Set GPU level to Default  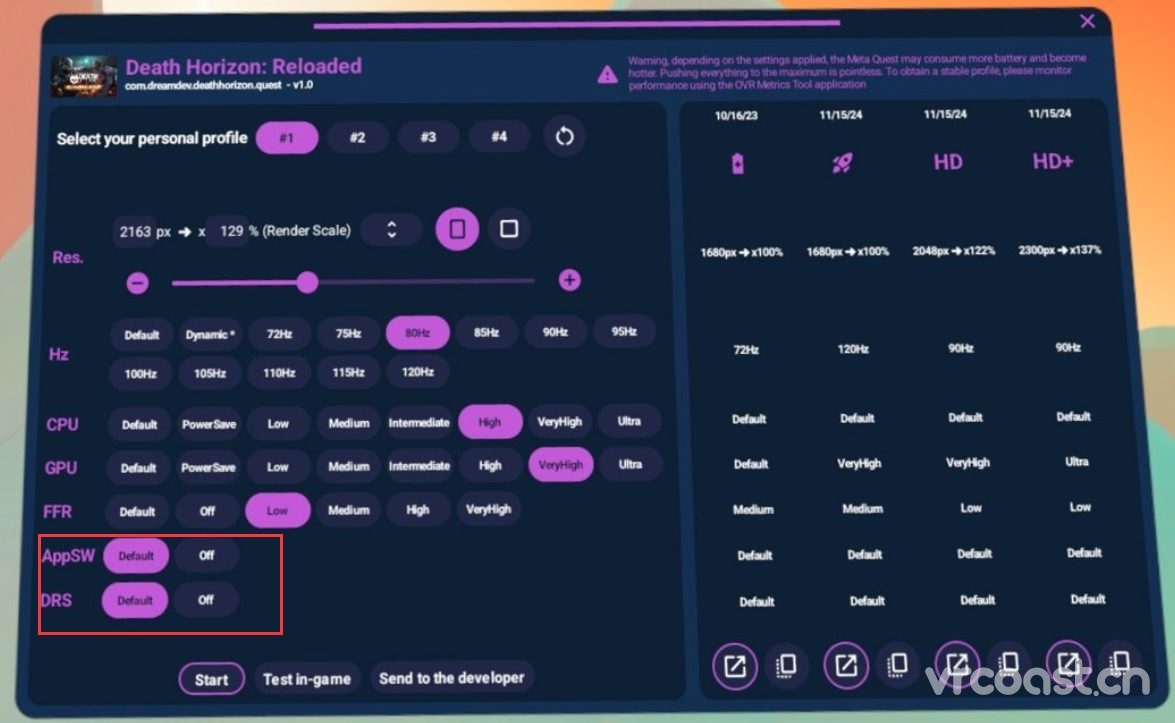coord(139,468)
